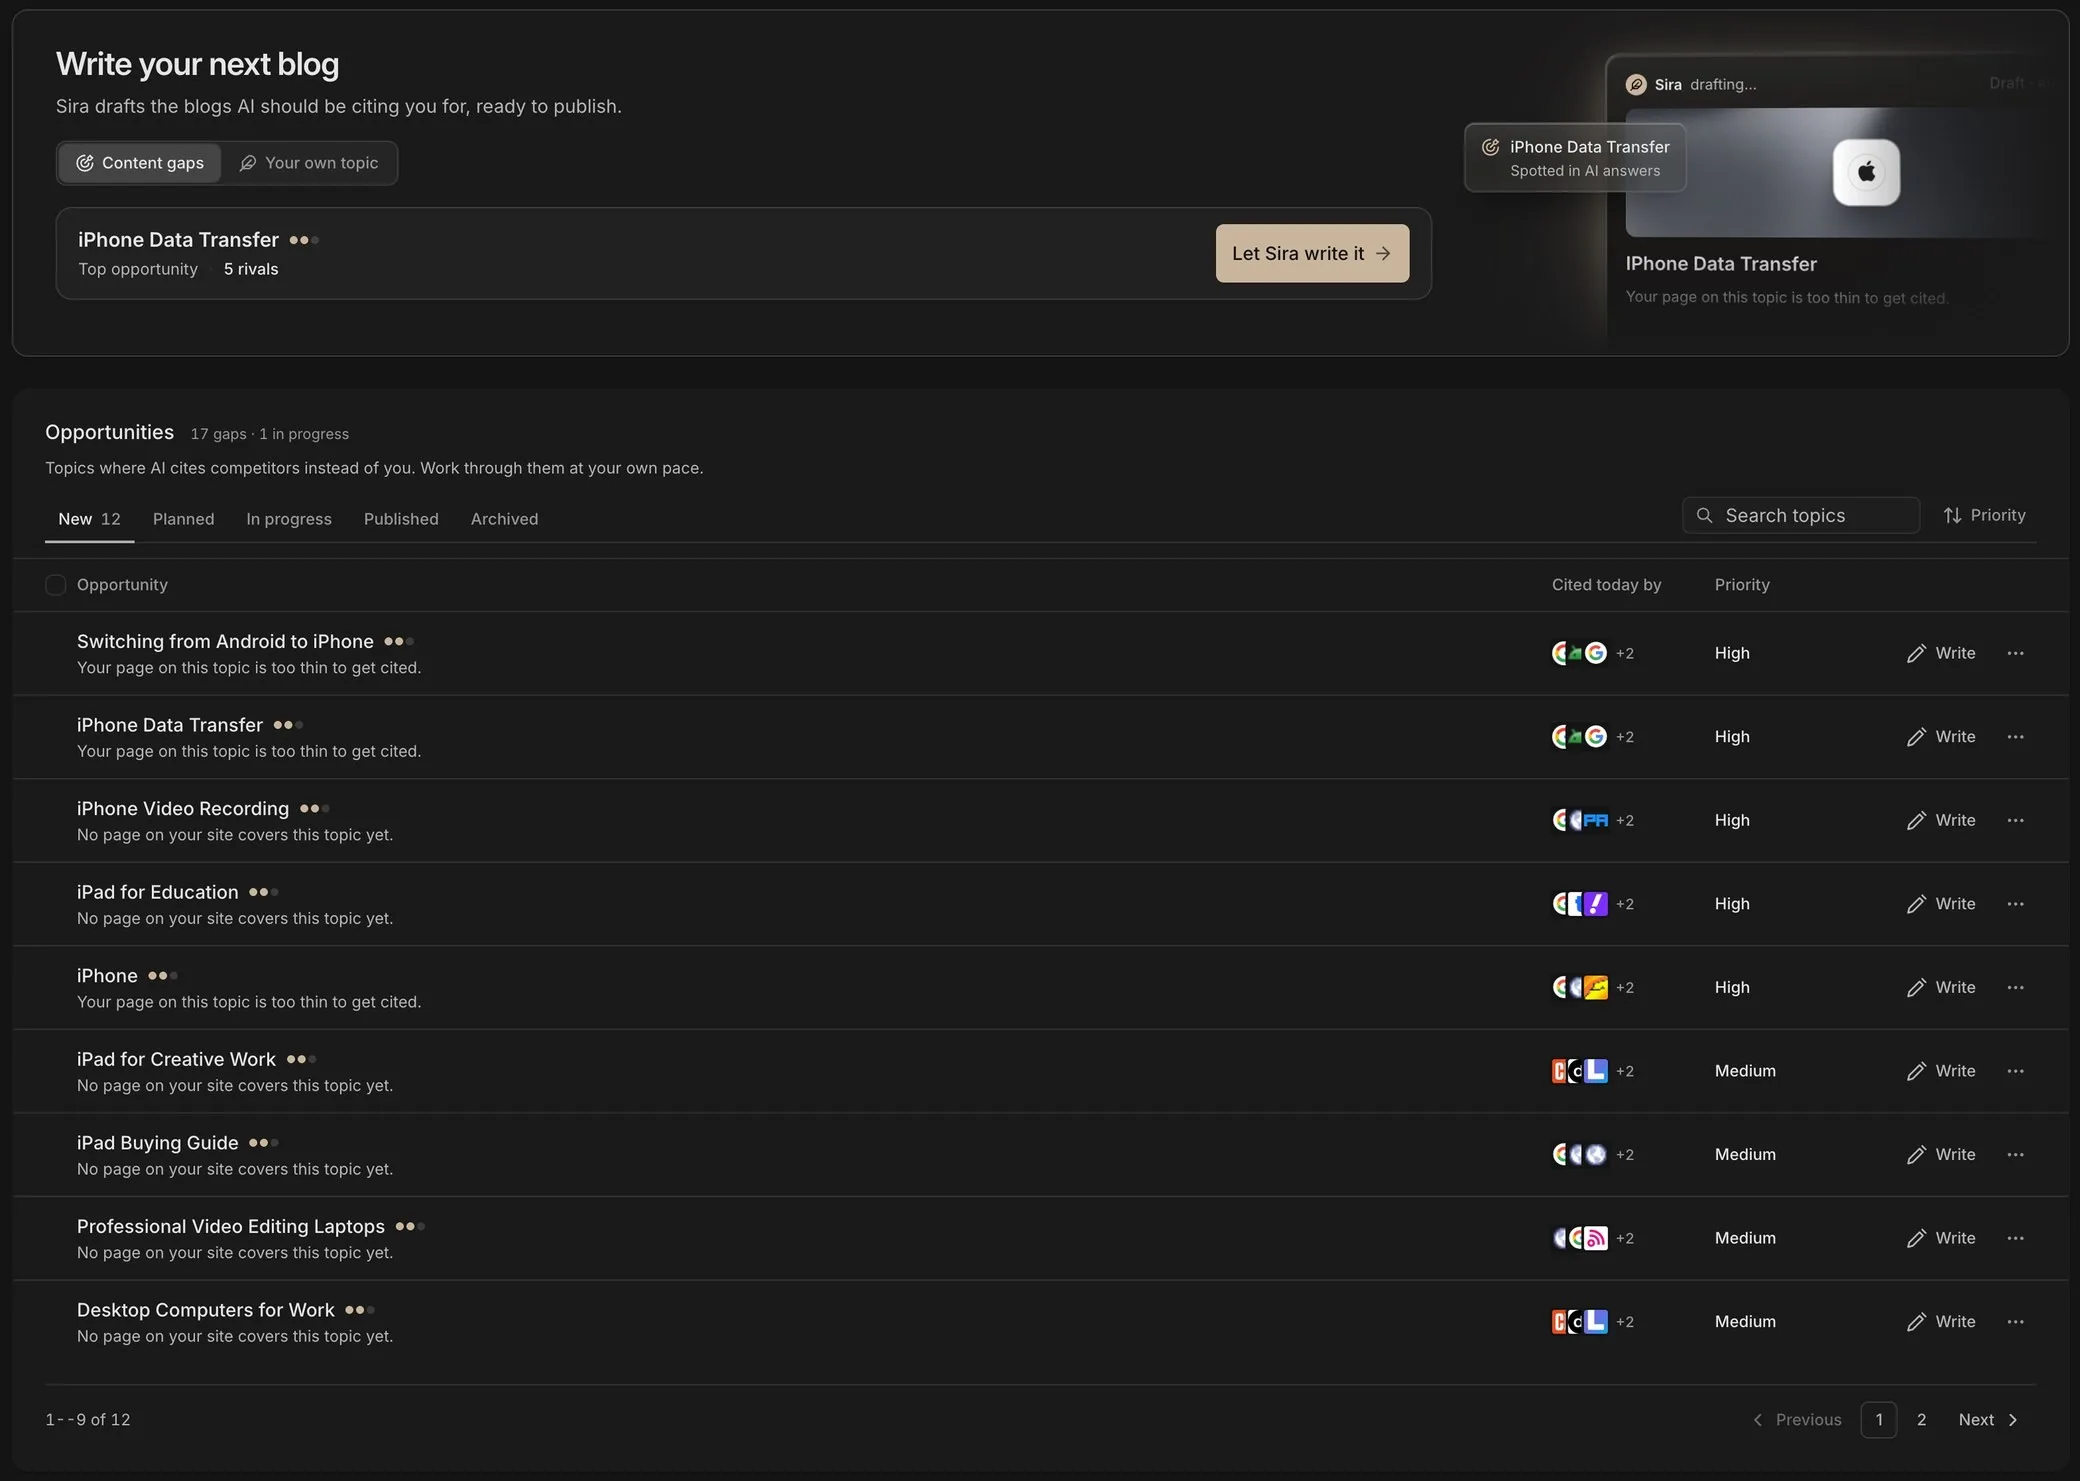This screenshot has width=2080, height=1481.
Task: Select page 1 in pagination
Action: pos(1878,1420)
